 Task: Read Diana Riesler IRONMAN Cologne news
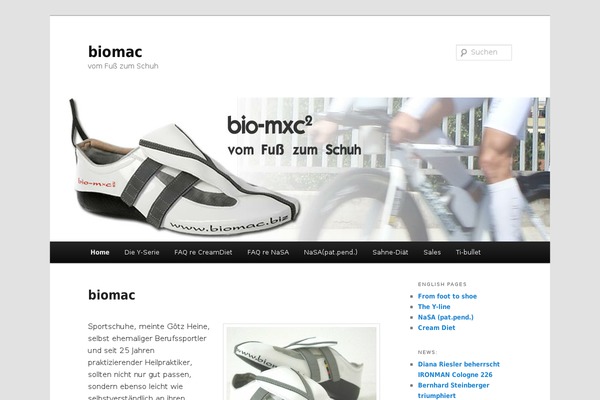(458, 369)
